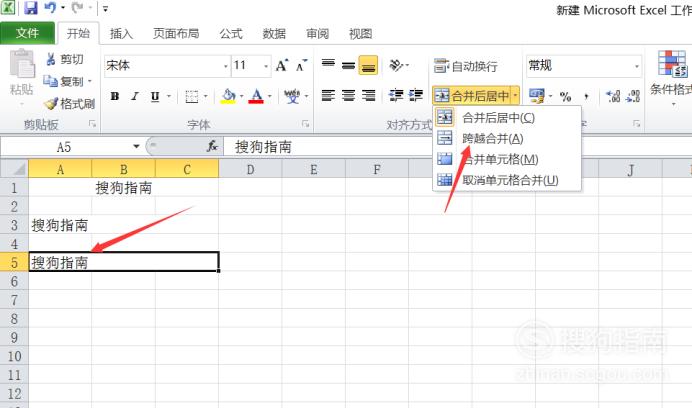Click the phonetic guide 文 icon
Viewport: 692px width, 408px height.
point(292,96)
